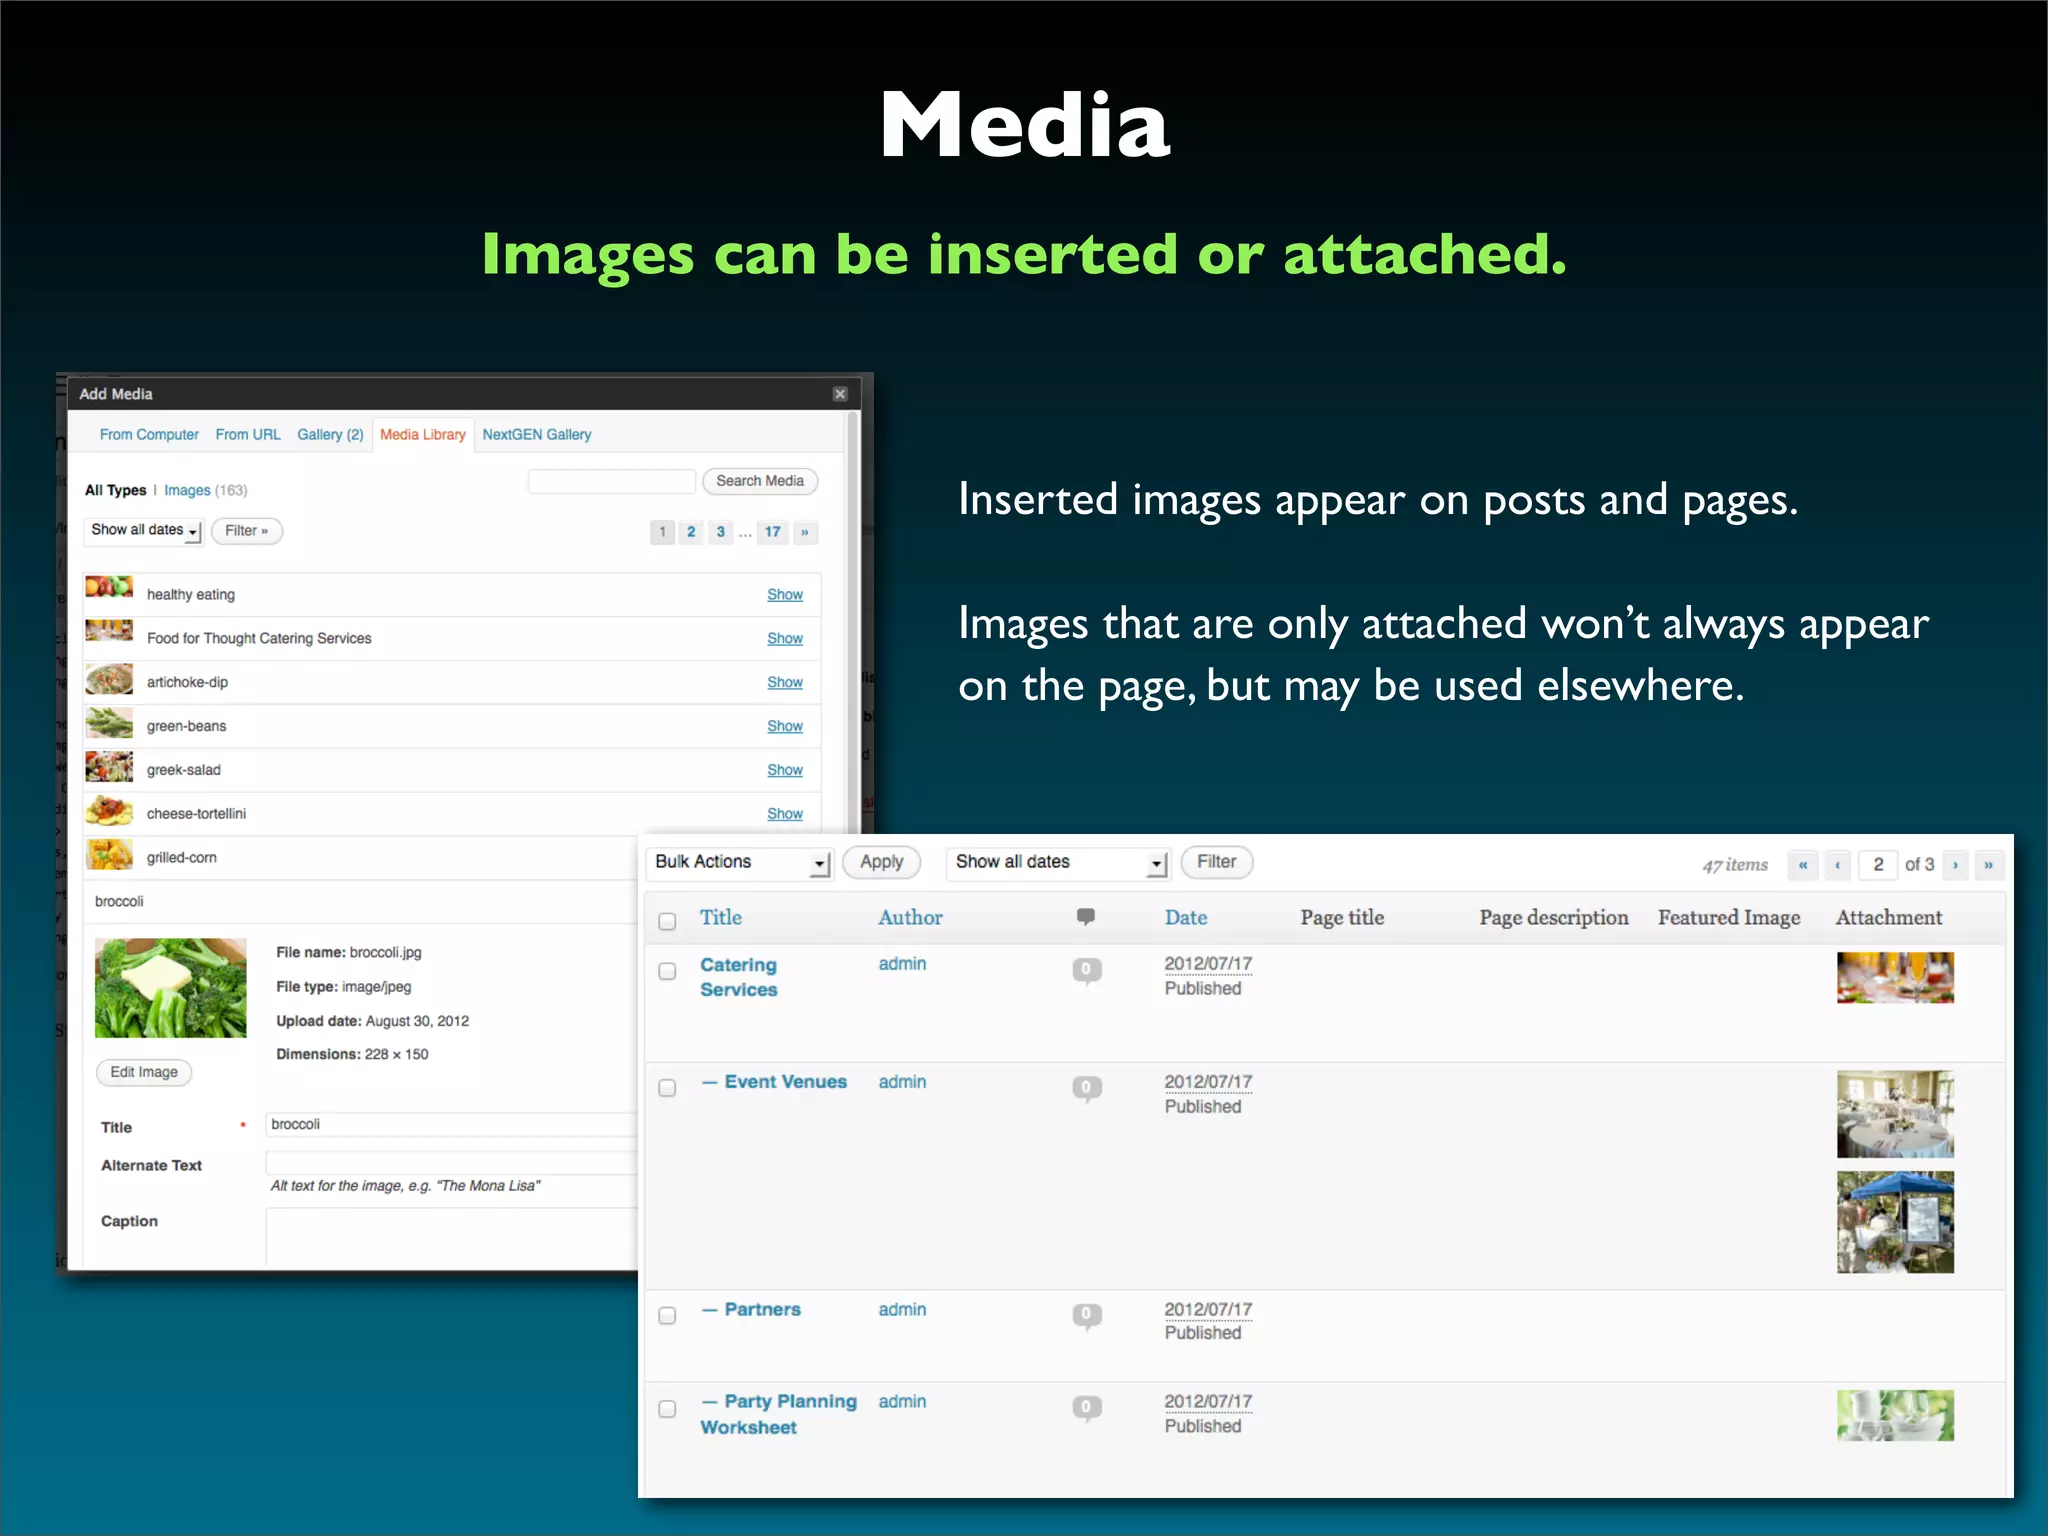Viewport: 2048px width, 1536px height.
Task: Click the Search Media button
Action: coord(760,481)
